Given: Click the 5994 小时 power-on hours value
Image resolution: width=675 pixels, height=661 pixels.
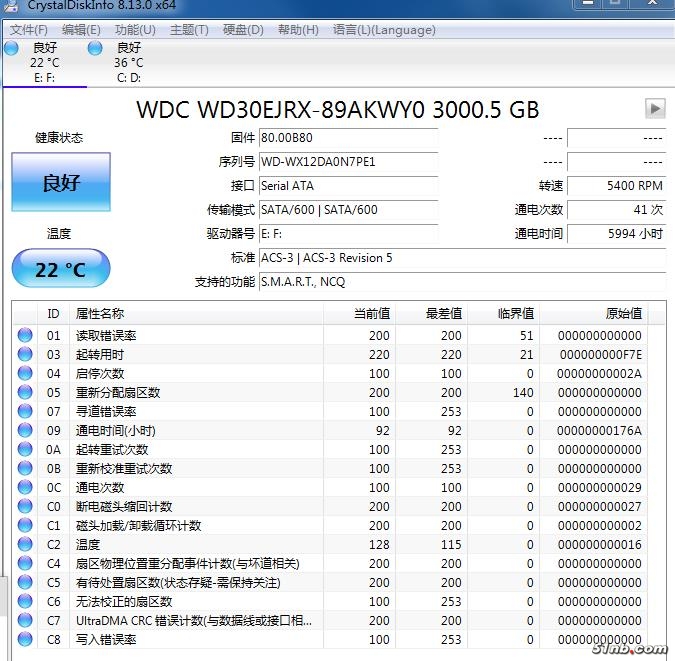Looking at the screenshot, I should pyautogui.click(x=616, y=234).
